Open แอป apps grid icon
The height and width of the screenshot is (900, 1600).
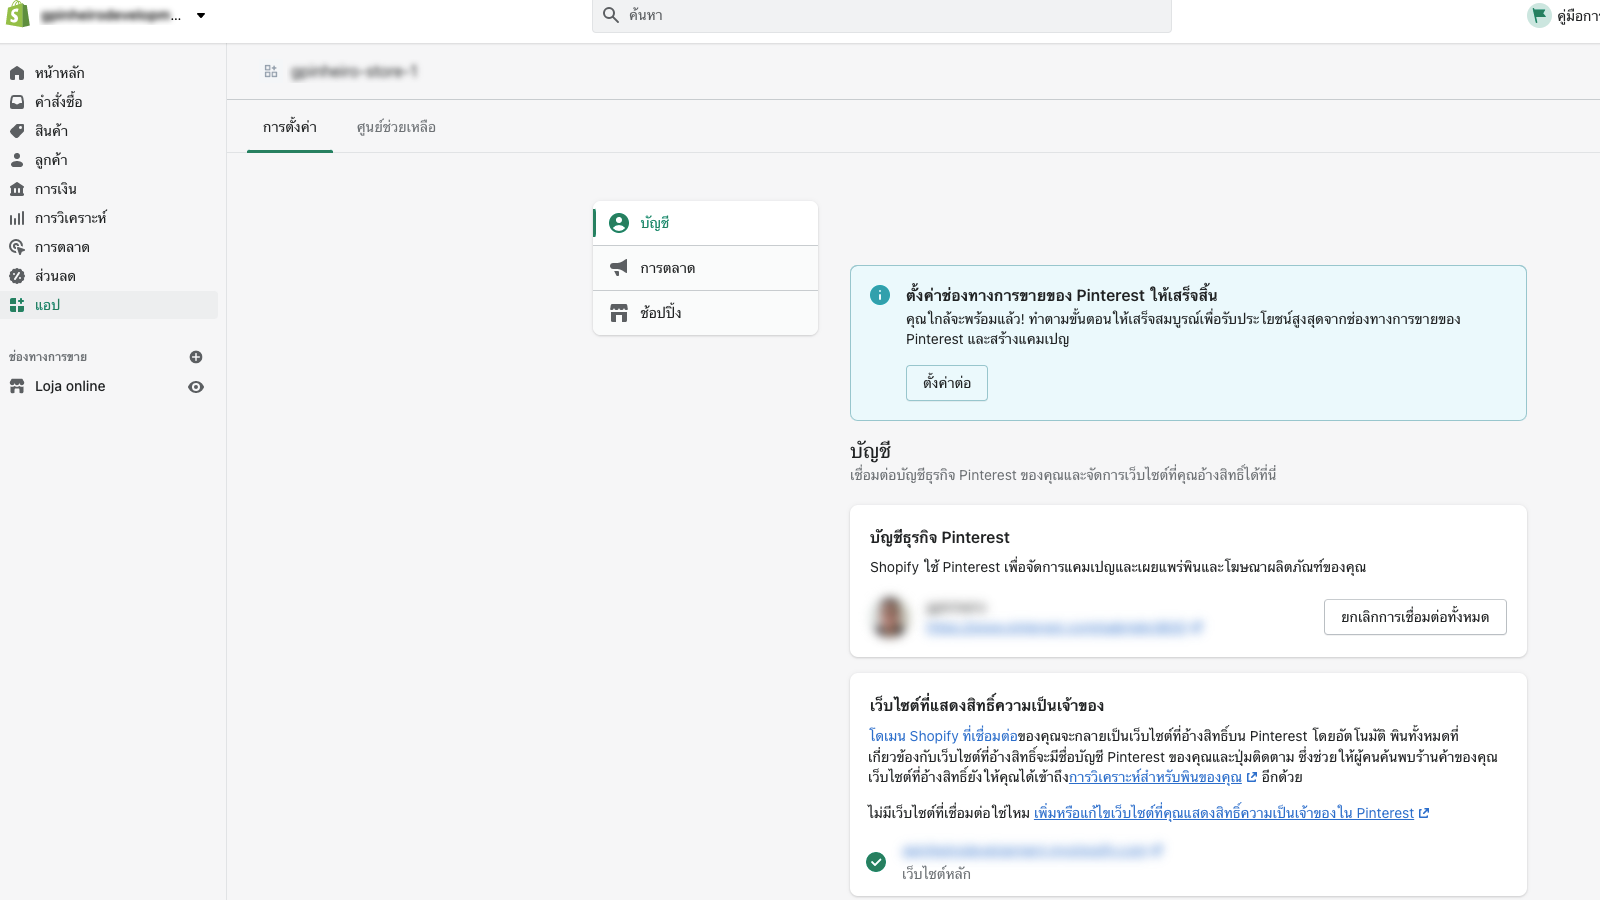[x=17, y=305]
